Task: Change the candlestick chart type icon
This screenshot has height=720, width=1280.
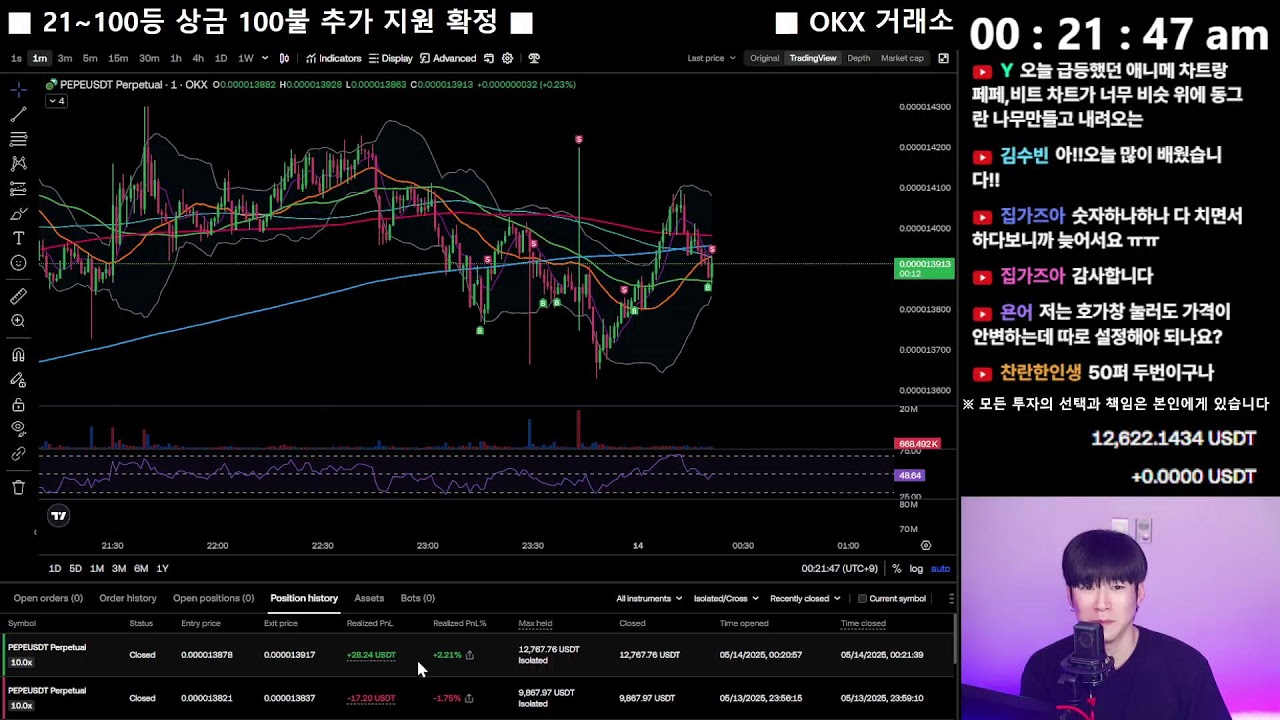Action: 284,58
